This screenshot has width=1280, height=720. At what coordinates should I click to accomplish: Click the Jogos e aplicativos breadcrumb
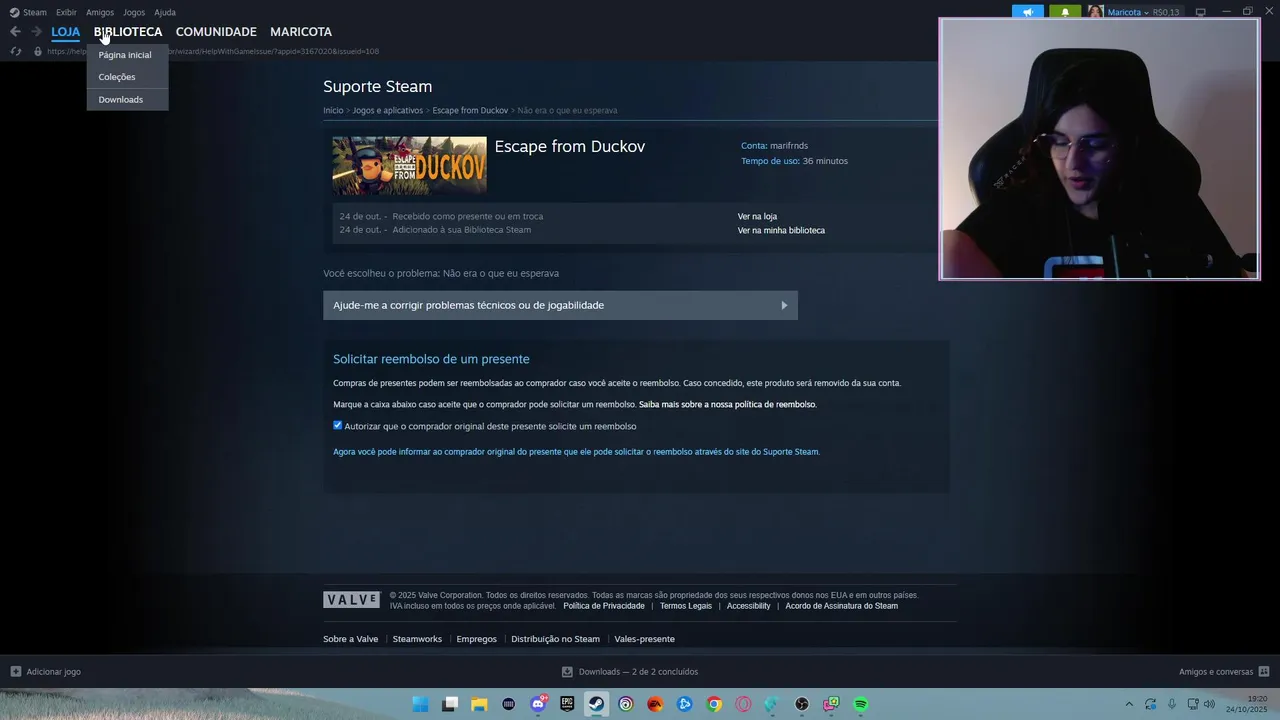[x=388, y=110]
